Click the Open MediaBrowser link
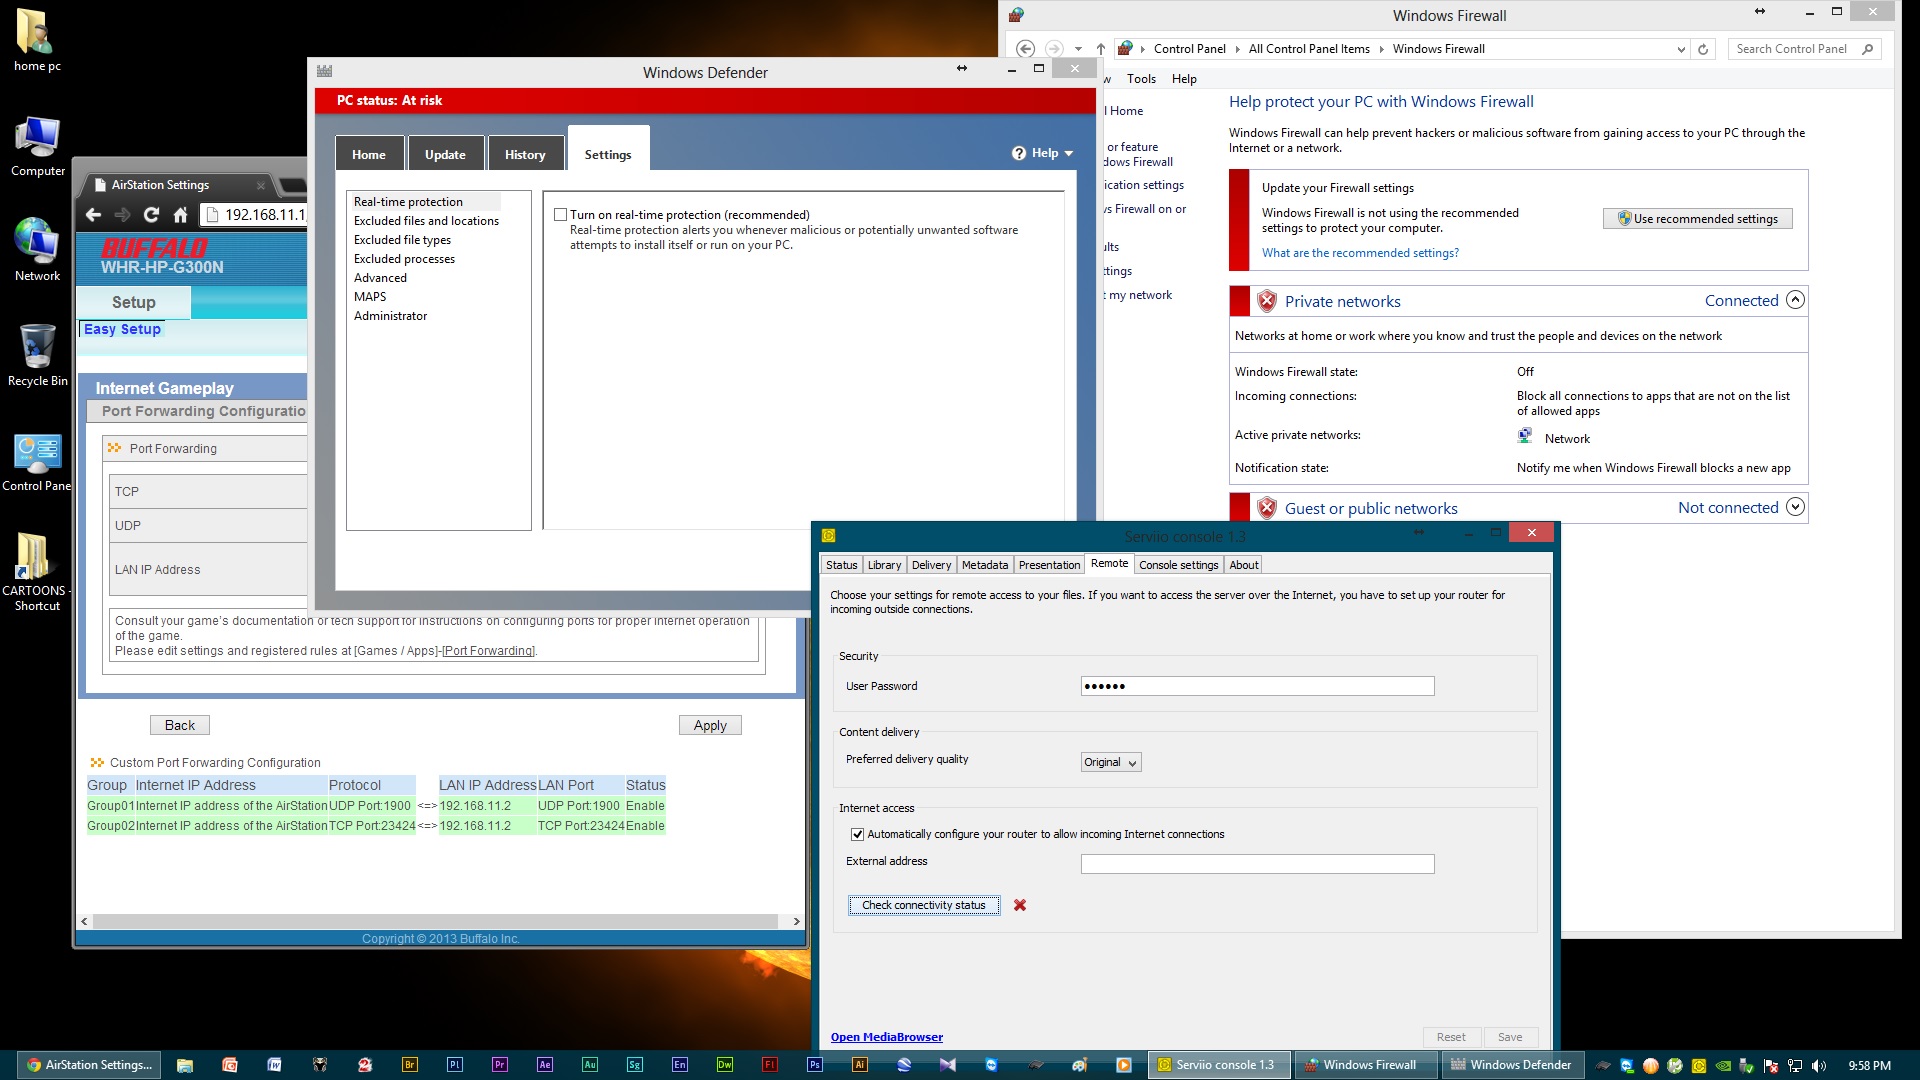This screenshot has width=1920, height=1080. (886, 1037)
